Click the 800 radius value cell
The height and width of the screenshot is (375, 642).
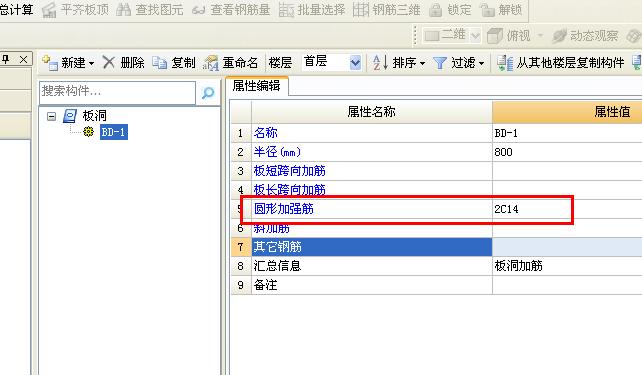click(x=567, y=152)
